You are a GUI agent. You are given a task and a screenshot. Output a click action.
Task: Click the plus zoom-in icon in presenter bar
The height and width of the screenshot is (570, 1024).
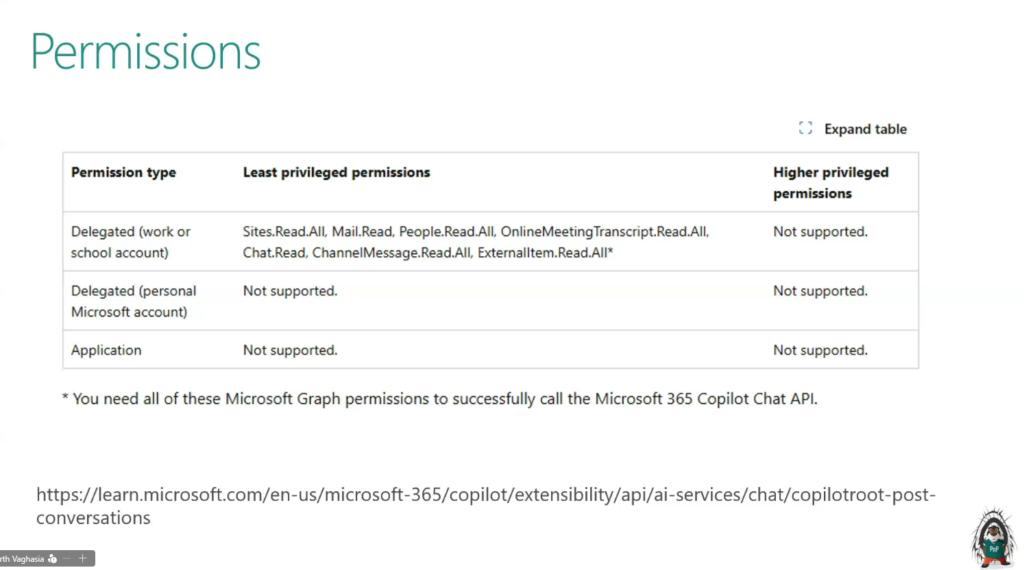(x=83, y=559)
